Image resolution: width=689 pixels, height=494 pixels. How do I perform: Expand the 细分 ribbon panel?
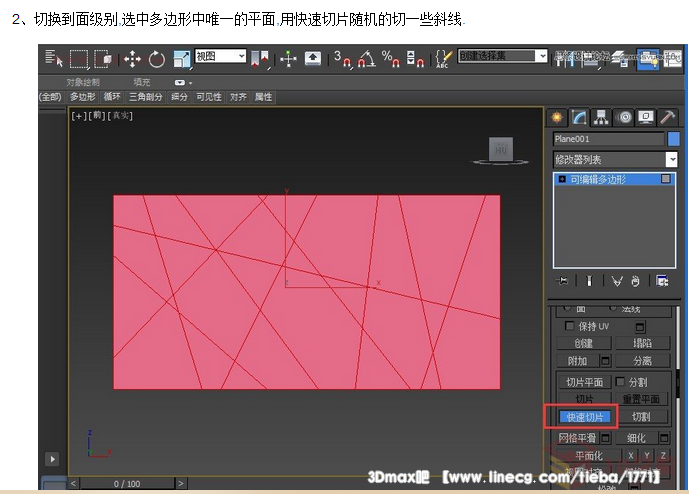179,97
